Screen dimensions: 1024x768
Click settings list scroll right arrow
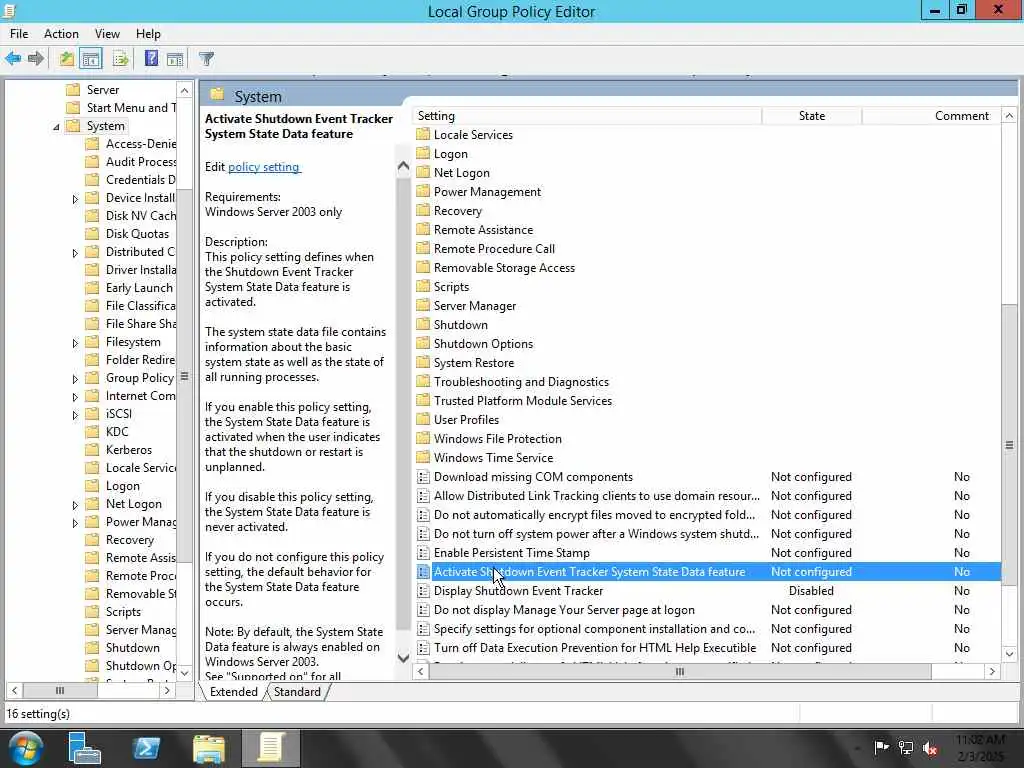click(x=992, y=671)
